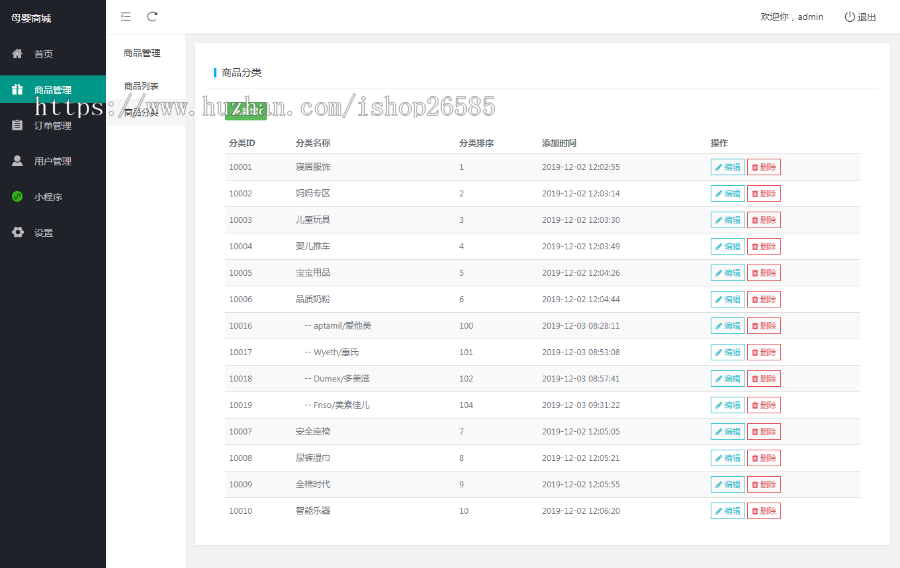The height and width of the screenshot is (568, 900).
Task: Click the ID cell 10010
Action: tap(240, 511)
